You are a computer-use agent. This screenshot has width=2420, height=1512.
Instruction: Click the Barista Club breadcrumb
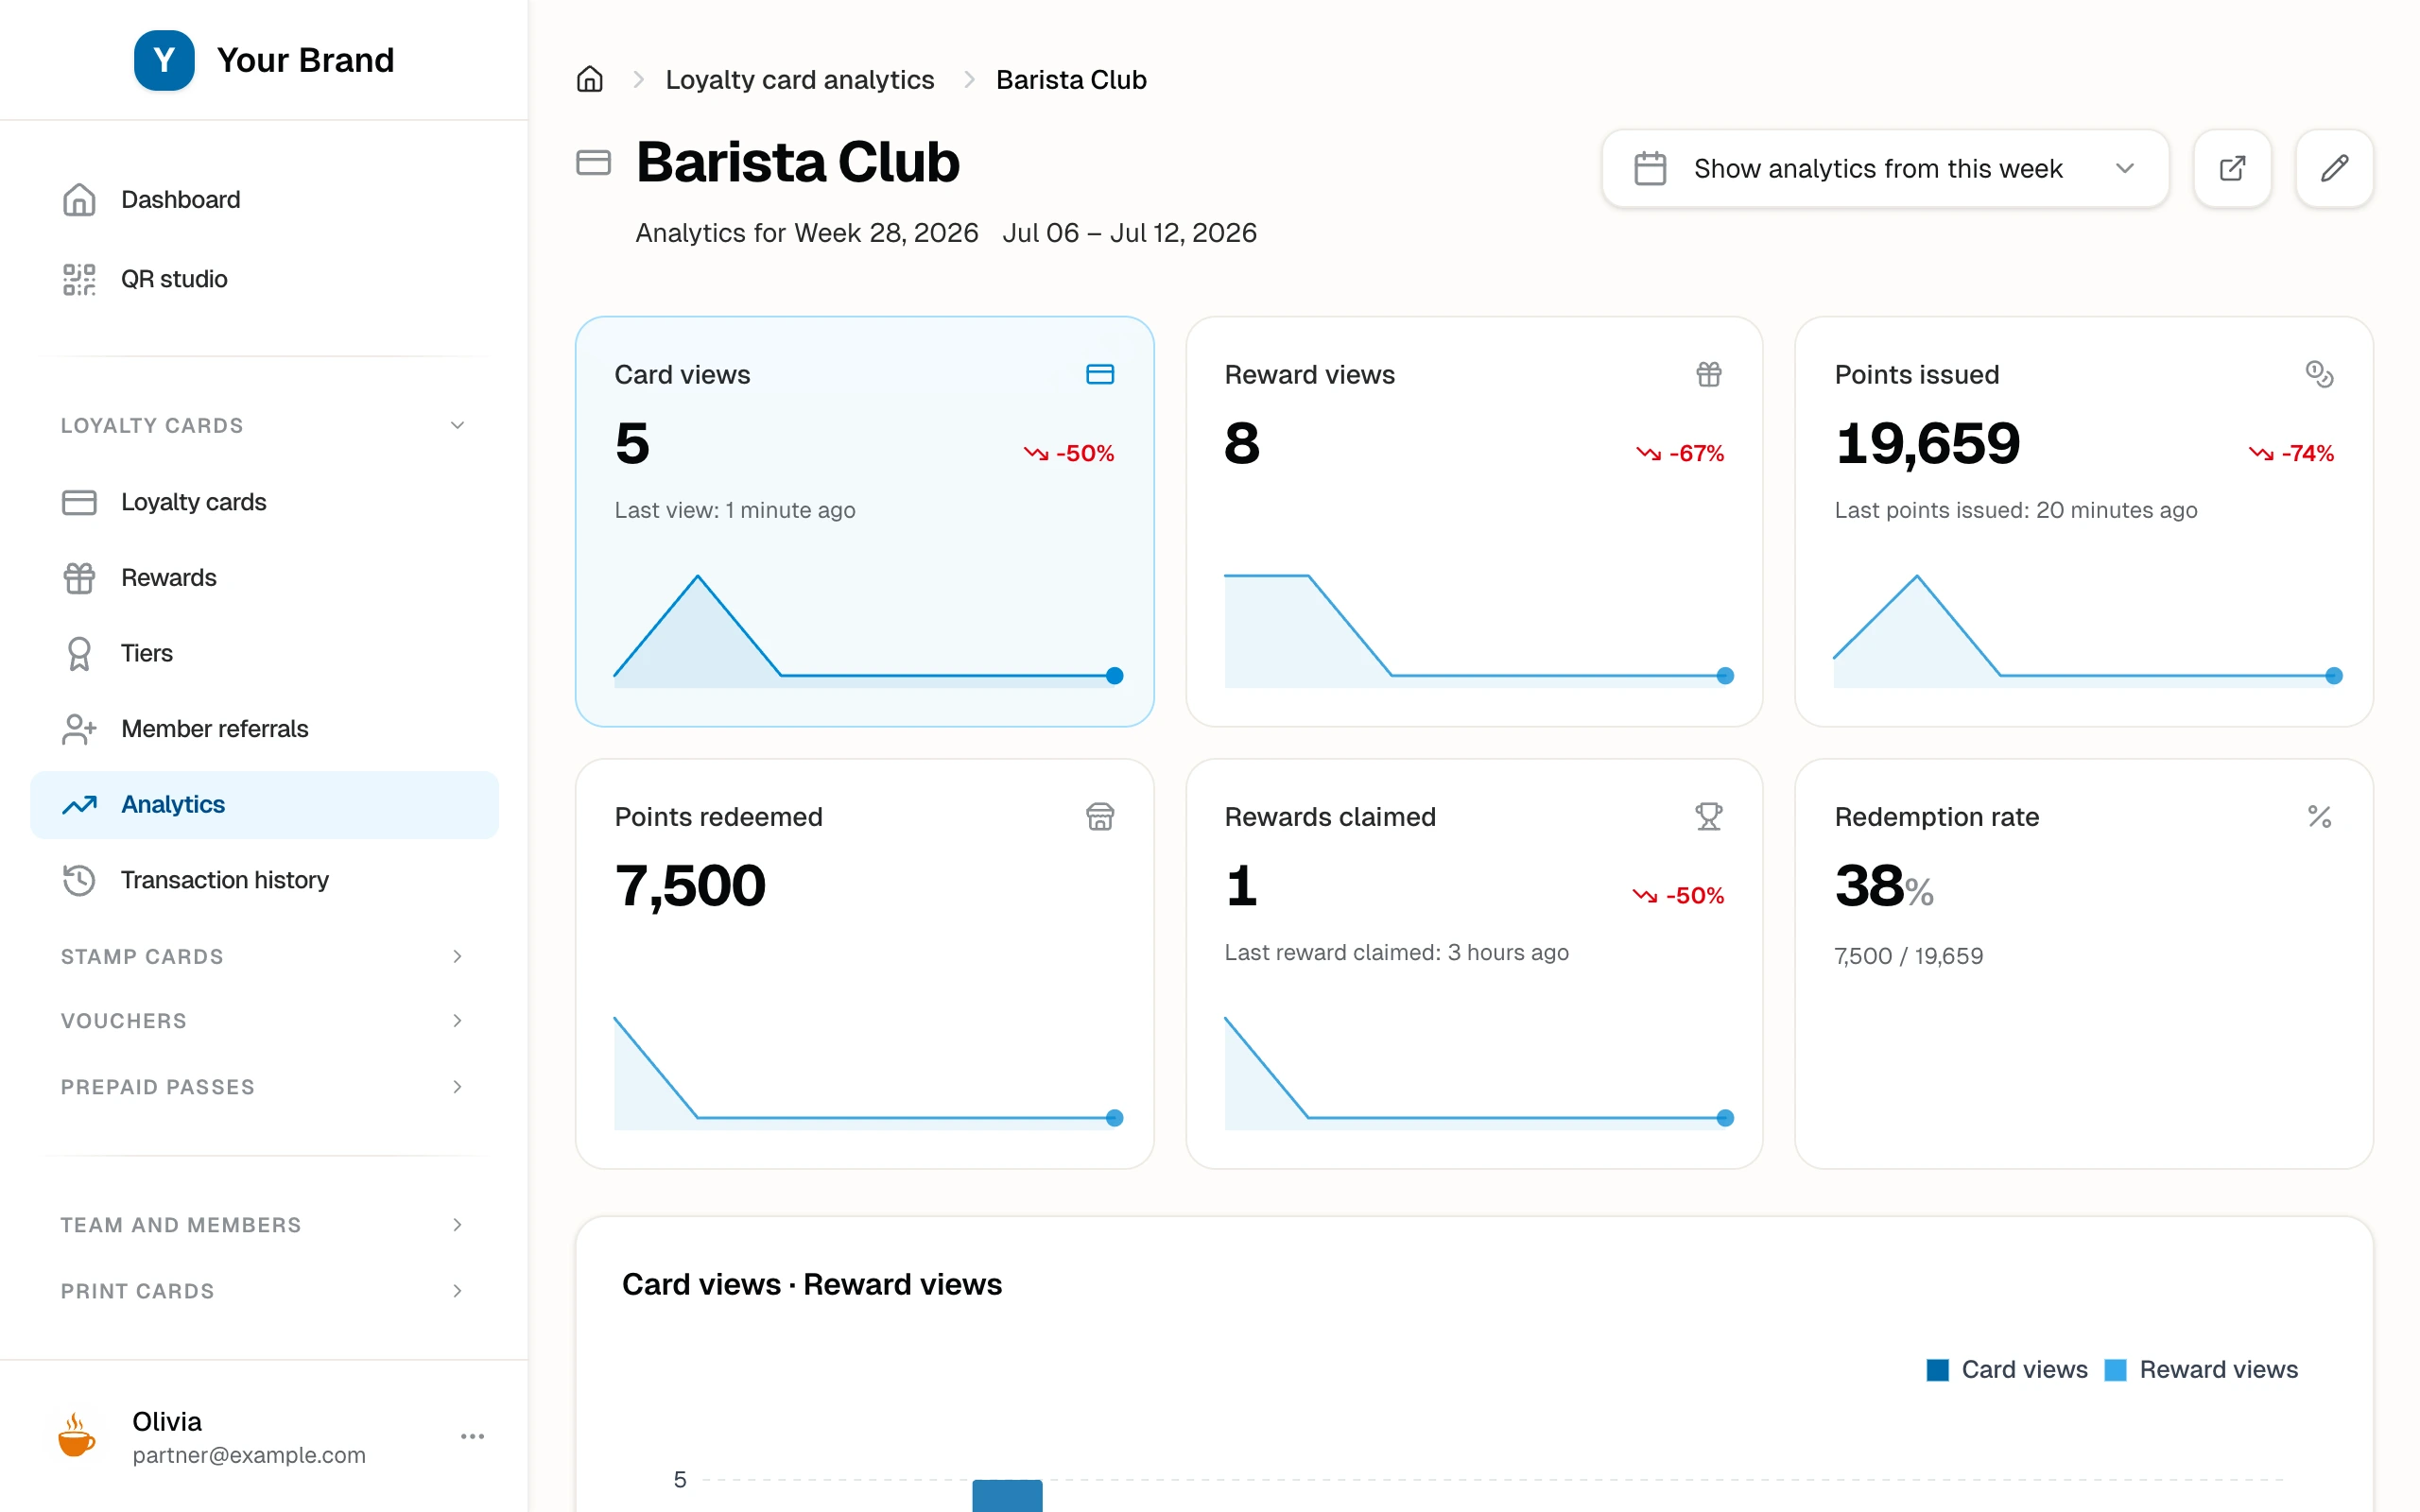1071,79
